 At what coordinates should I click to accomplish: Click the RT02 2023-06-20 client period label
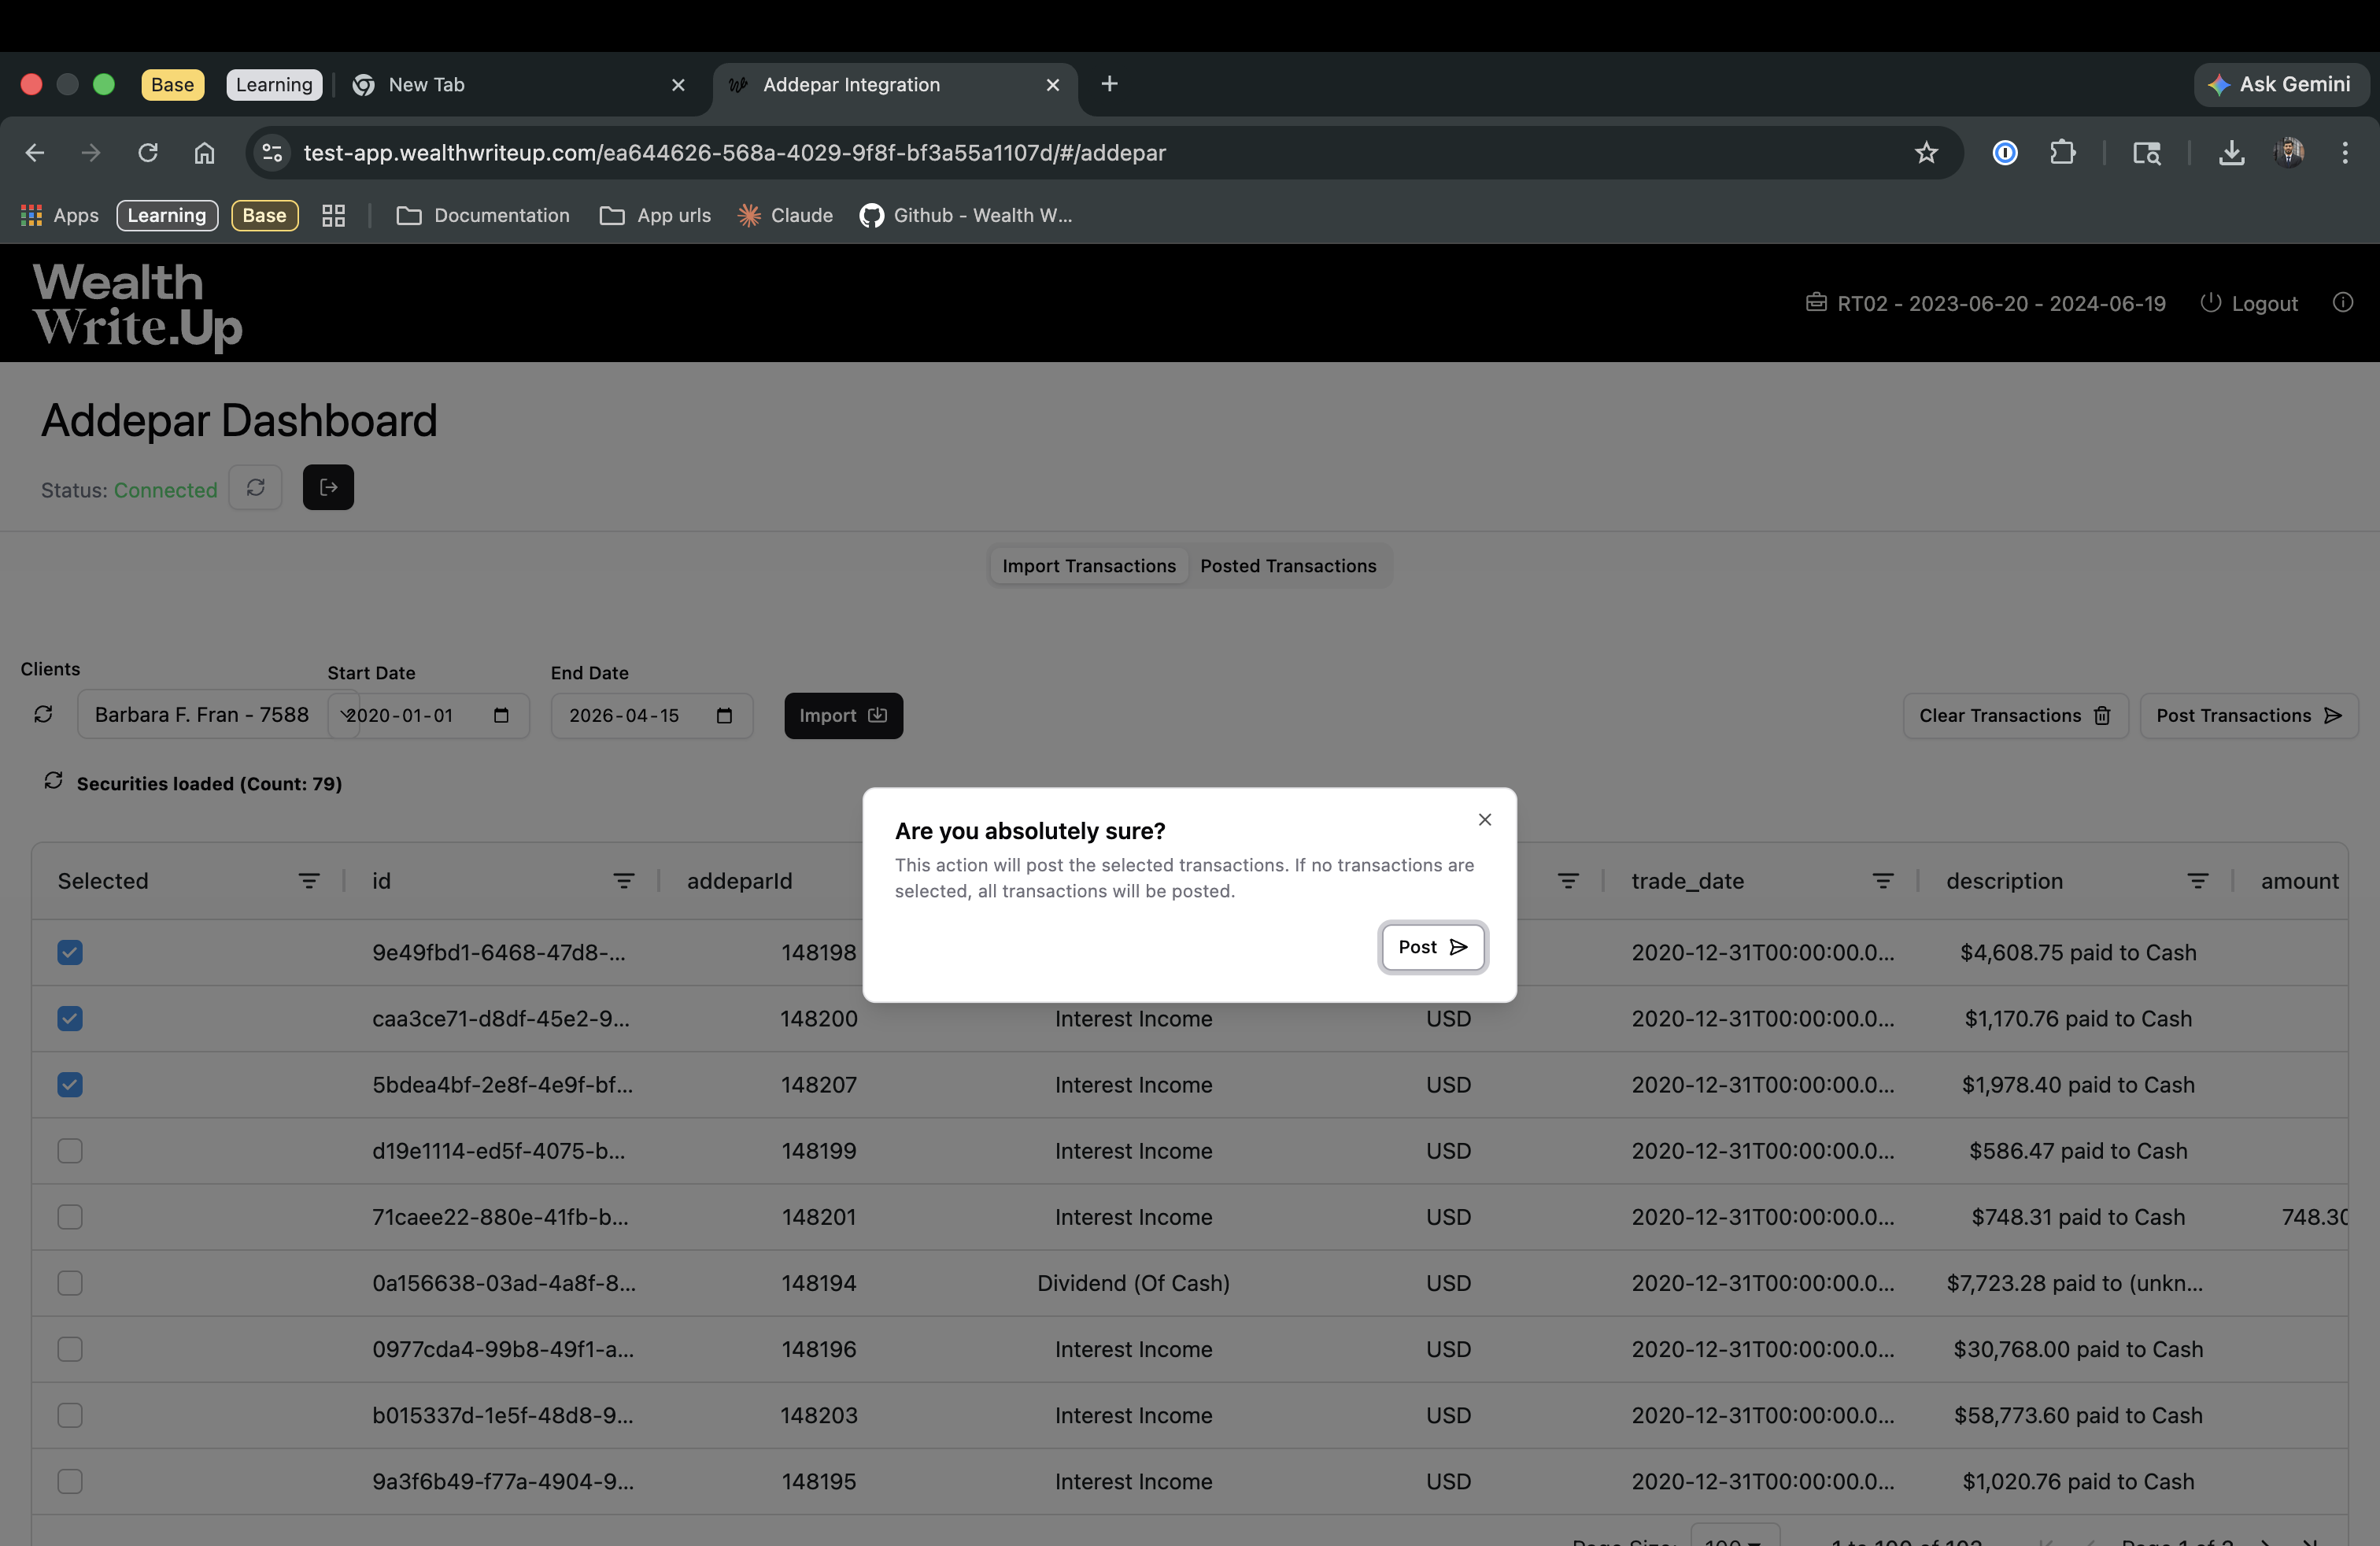[x=1986, y=303]
